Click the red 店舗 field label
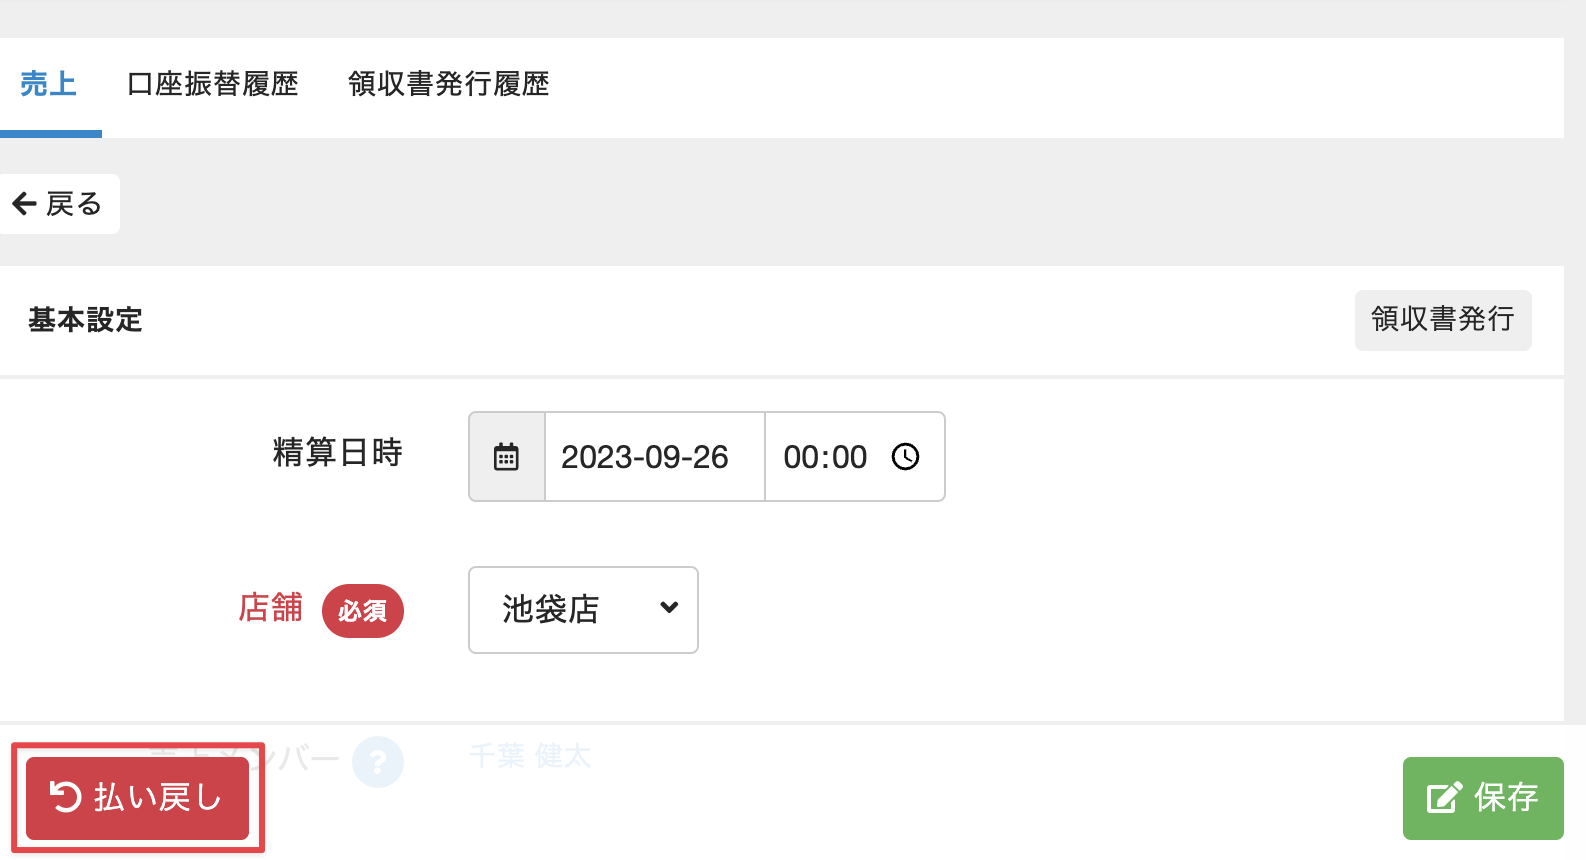The width and height of the screenshot is (1586, 860). (270, 608)
